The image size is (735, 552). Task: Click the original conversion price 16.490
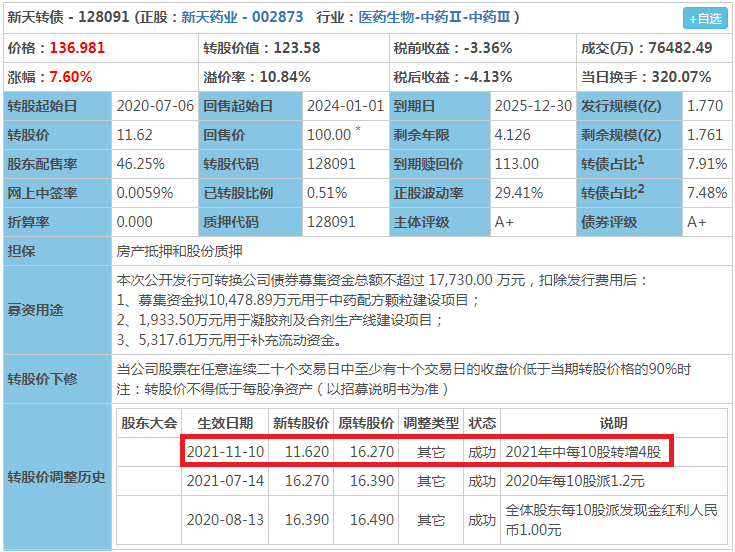tap(372, 520)
